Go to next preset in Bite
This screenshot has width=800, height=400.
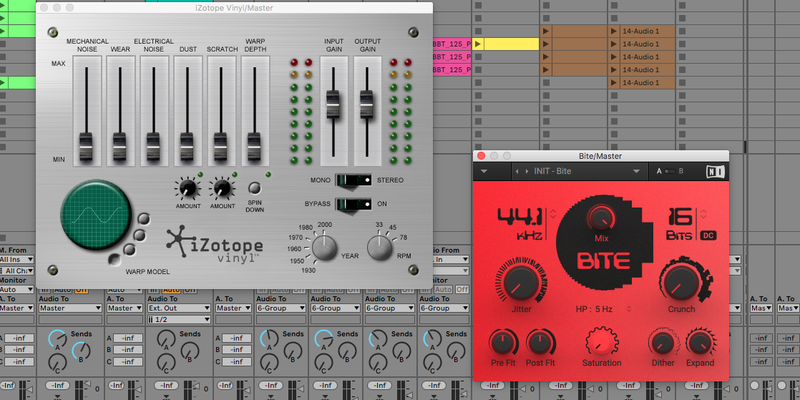pyautogui.click(x=527, y=171)
